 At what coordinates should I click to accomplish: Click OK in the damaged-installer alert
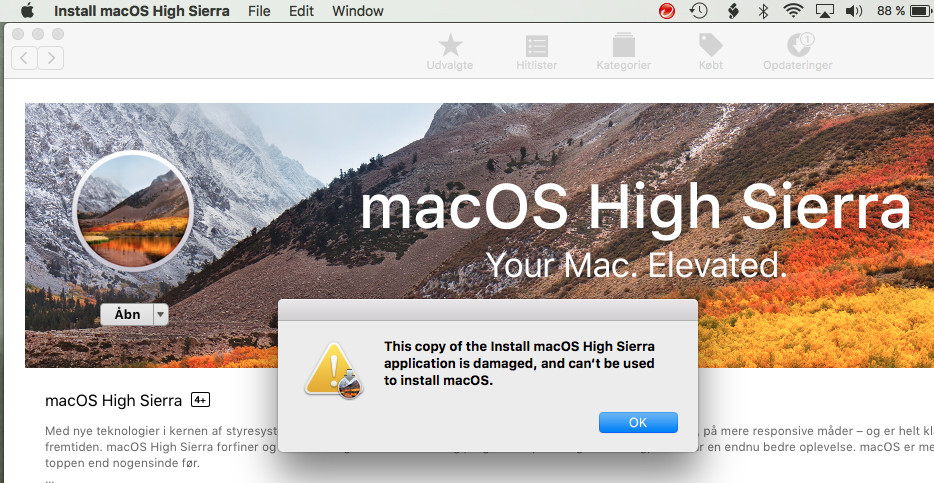(638, 422)
